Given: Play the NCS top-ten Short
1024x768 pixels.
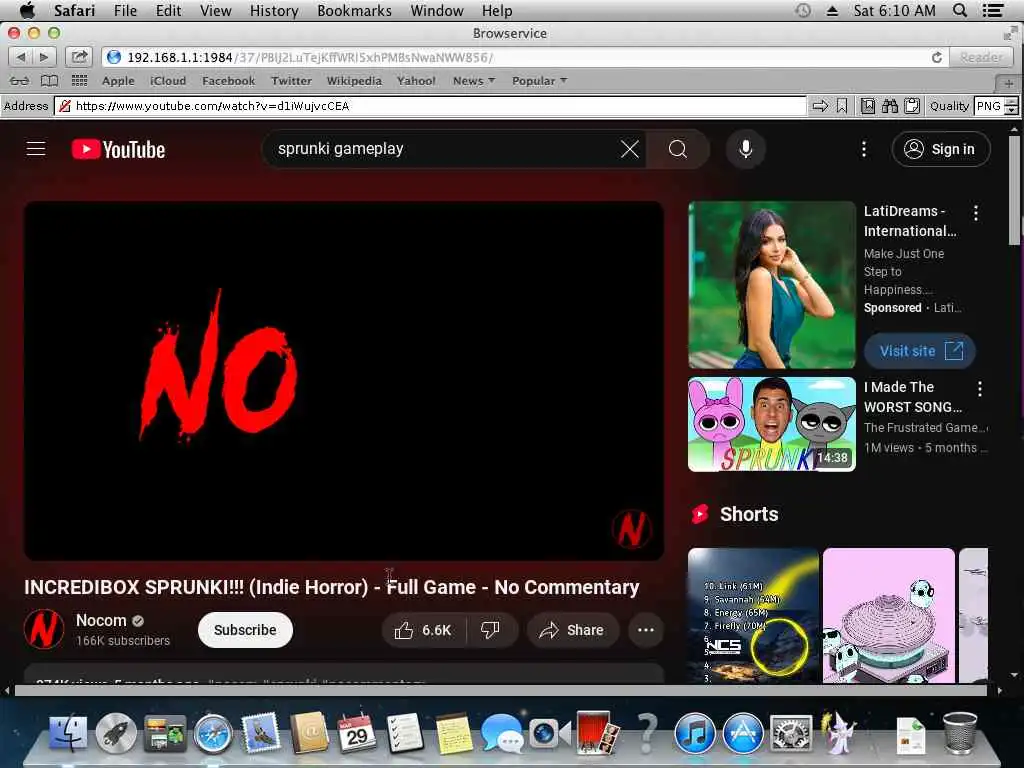Looking at the screenshot, I should (x=753, y=615).
